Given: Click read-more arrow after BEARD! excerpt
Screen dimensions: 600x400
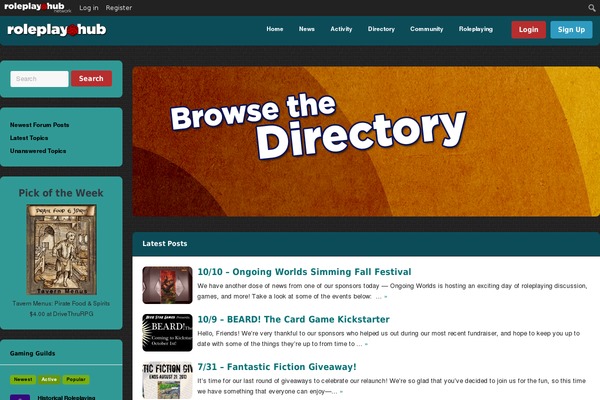Looking at the screenshot, I should (x=366, y=344).
